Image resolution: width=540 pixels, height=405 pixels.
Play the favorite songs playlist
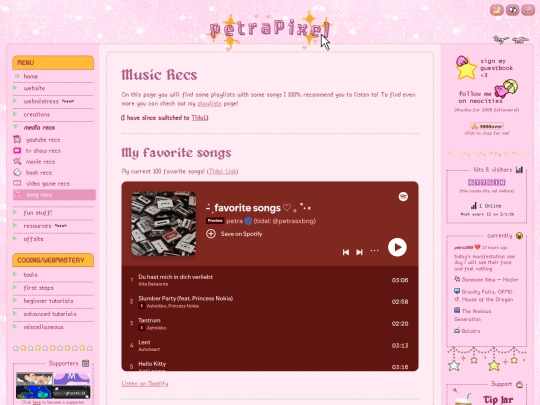coord(397,247)
